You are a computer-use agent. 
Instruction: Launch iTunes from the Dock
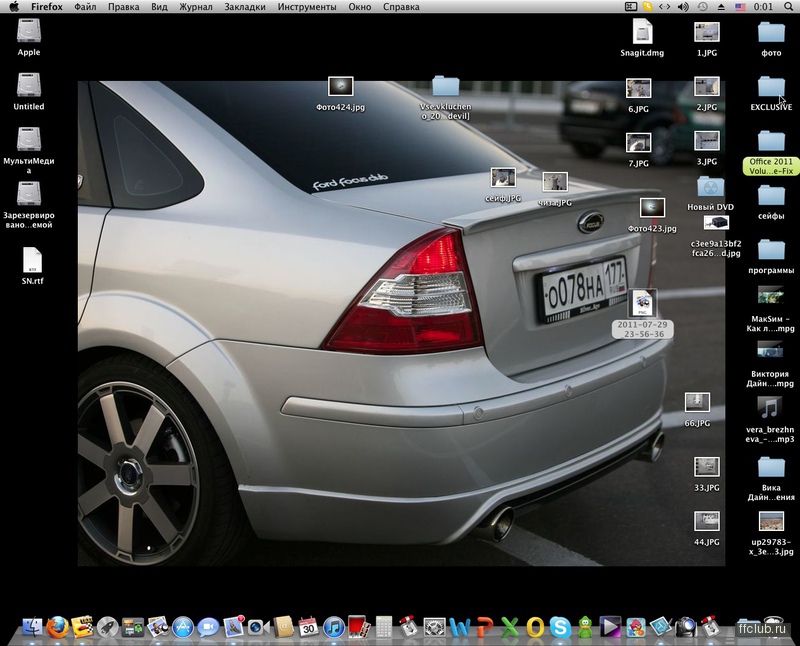coord(334,627)
